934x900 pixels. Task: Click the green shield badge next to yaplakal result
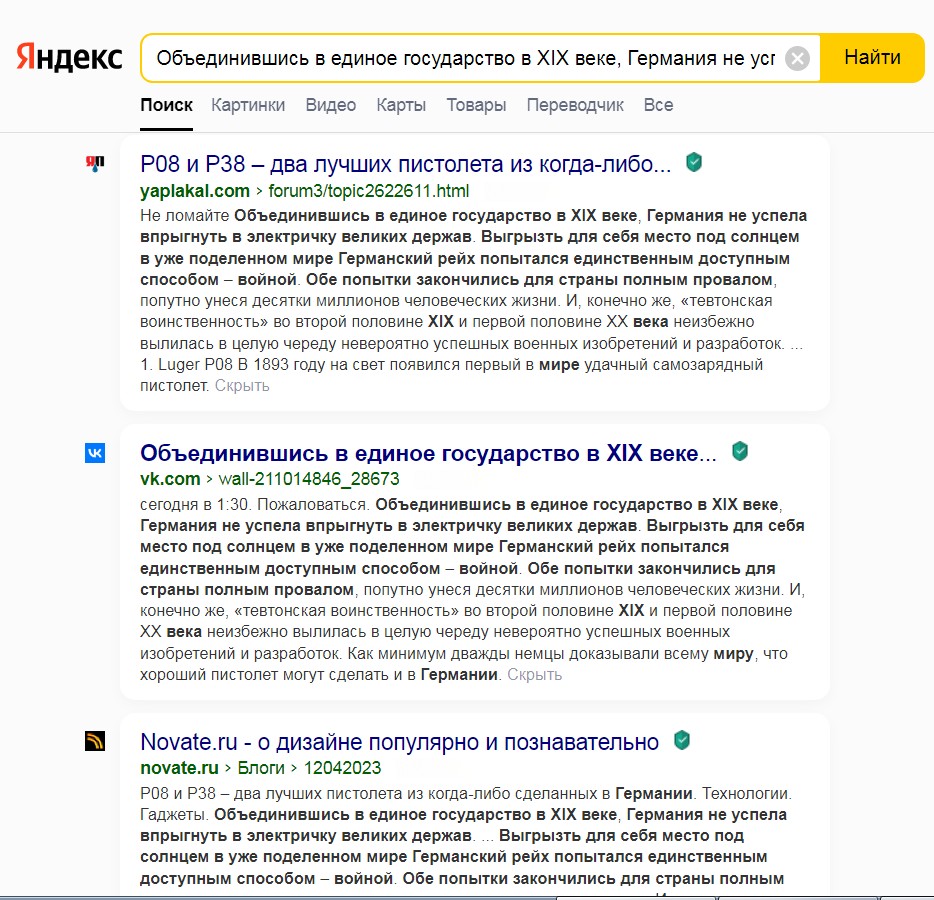click(694, 162)
